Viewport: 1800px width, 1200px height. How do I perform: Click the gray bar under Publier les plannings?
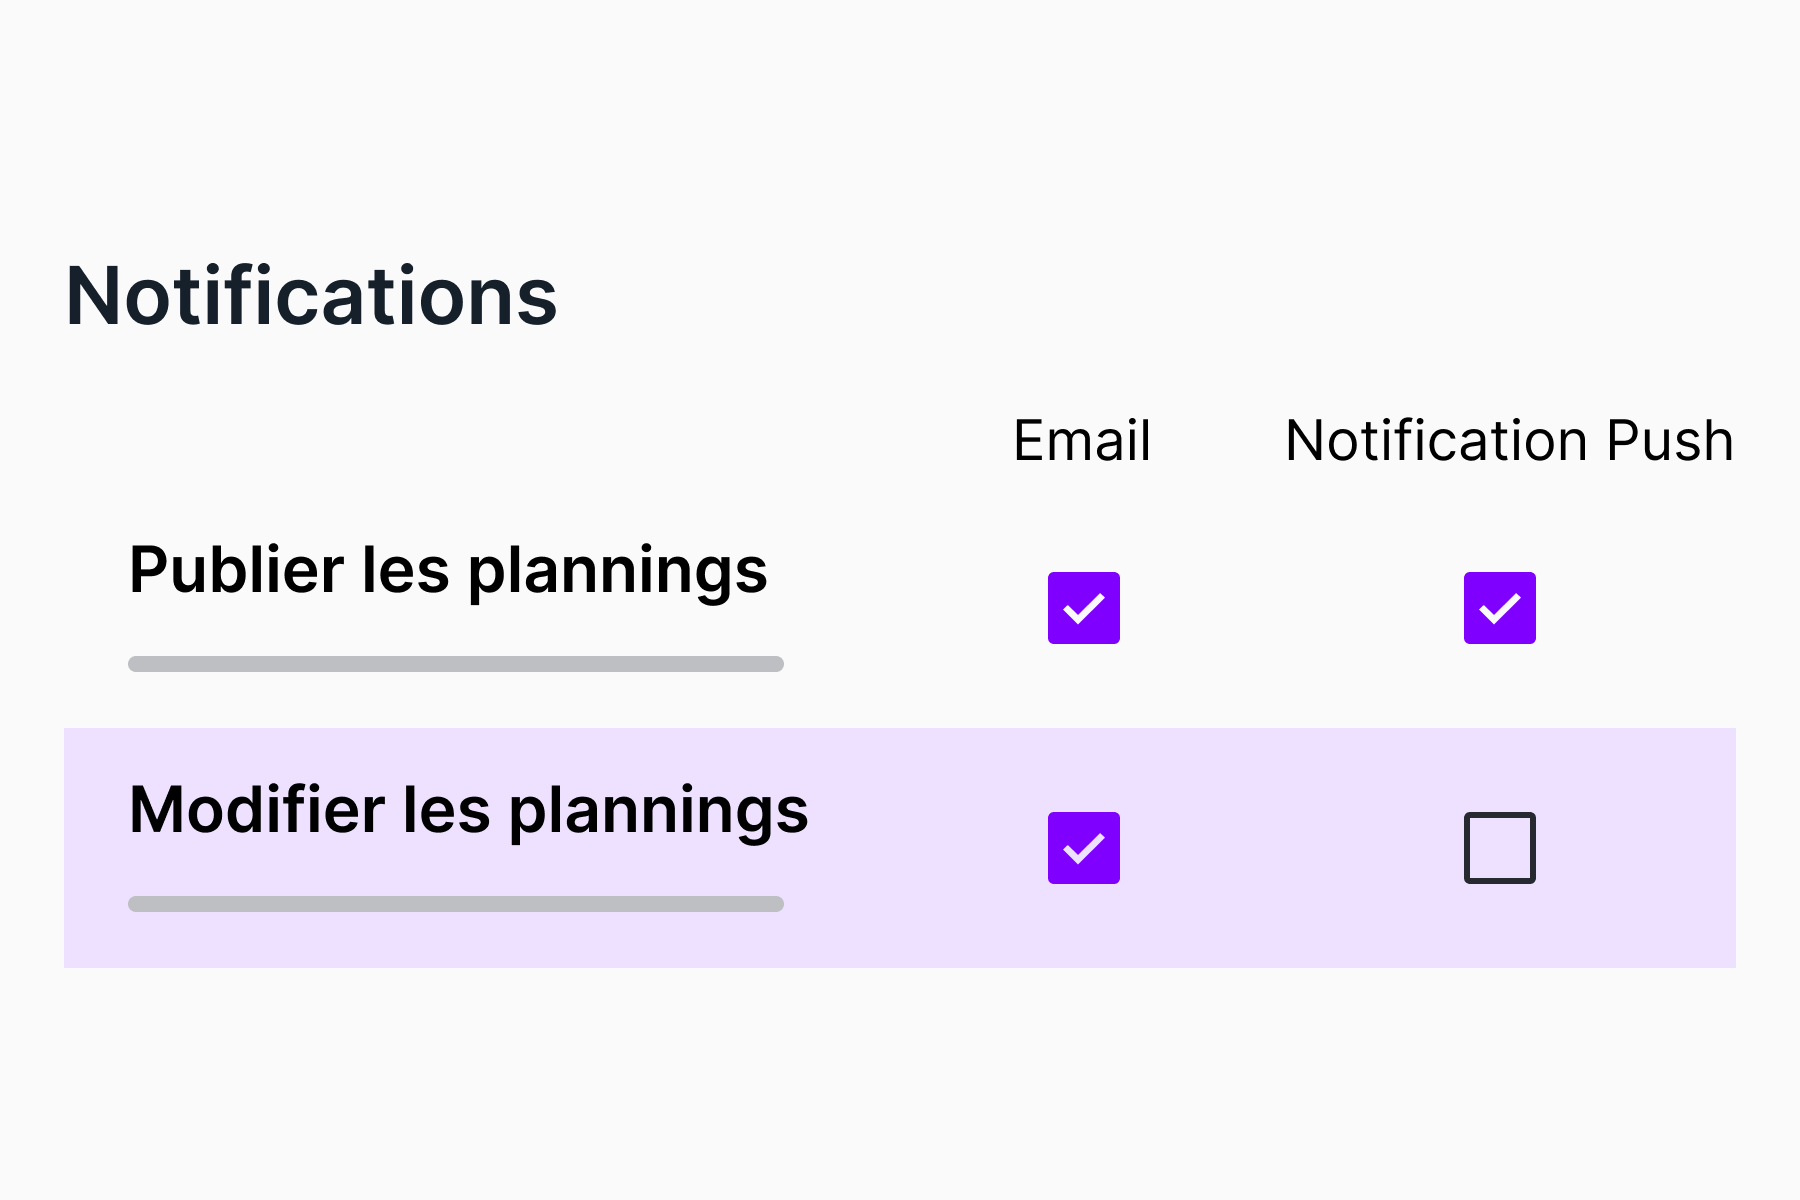pyautogui.click(x=456, y=664)
